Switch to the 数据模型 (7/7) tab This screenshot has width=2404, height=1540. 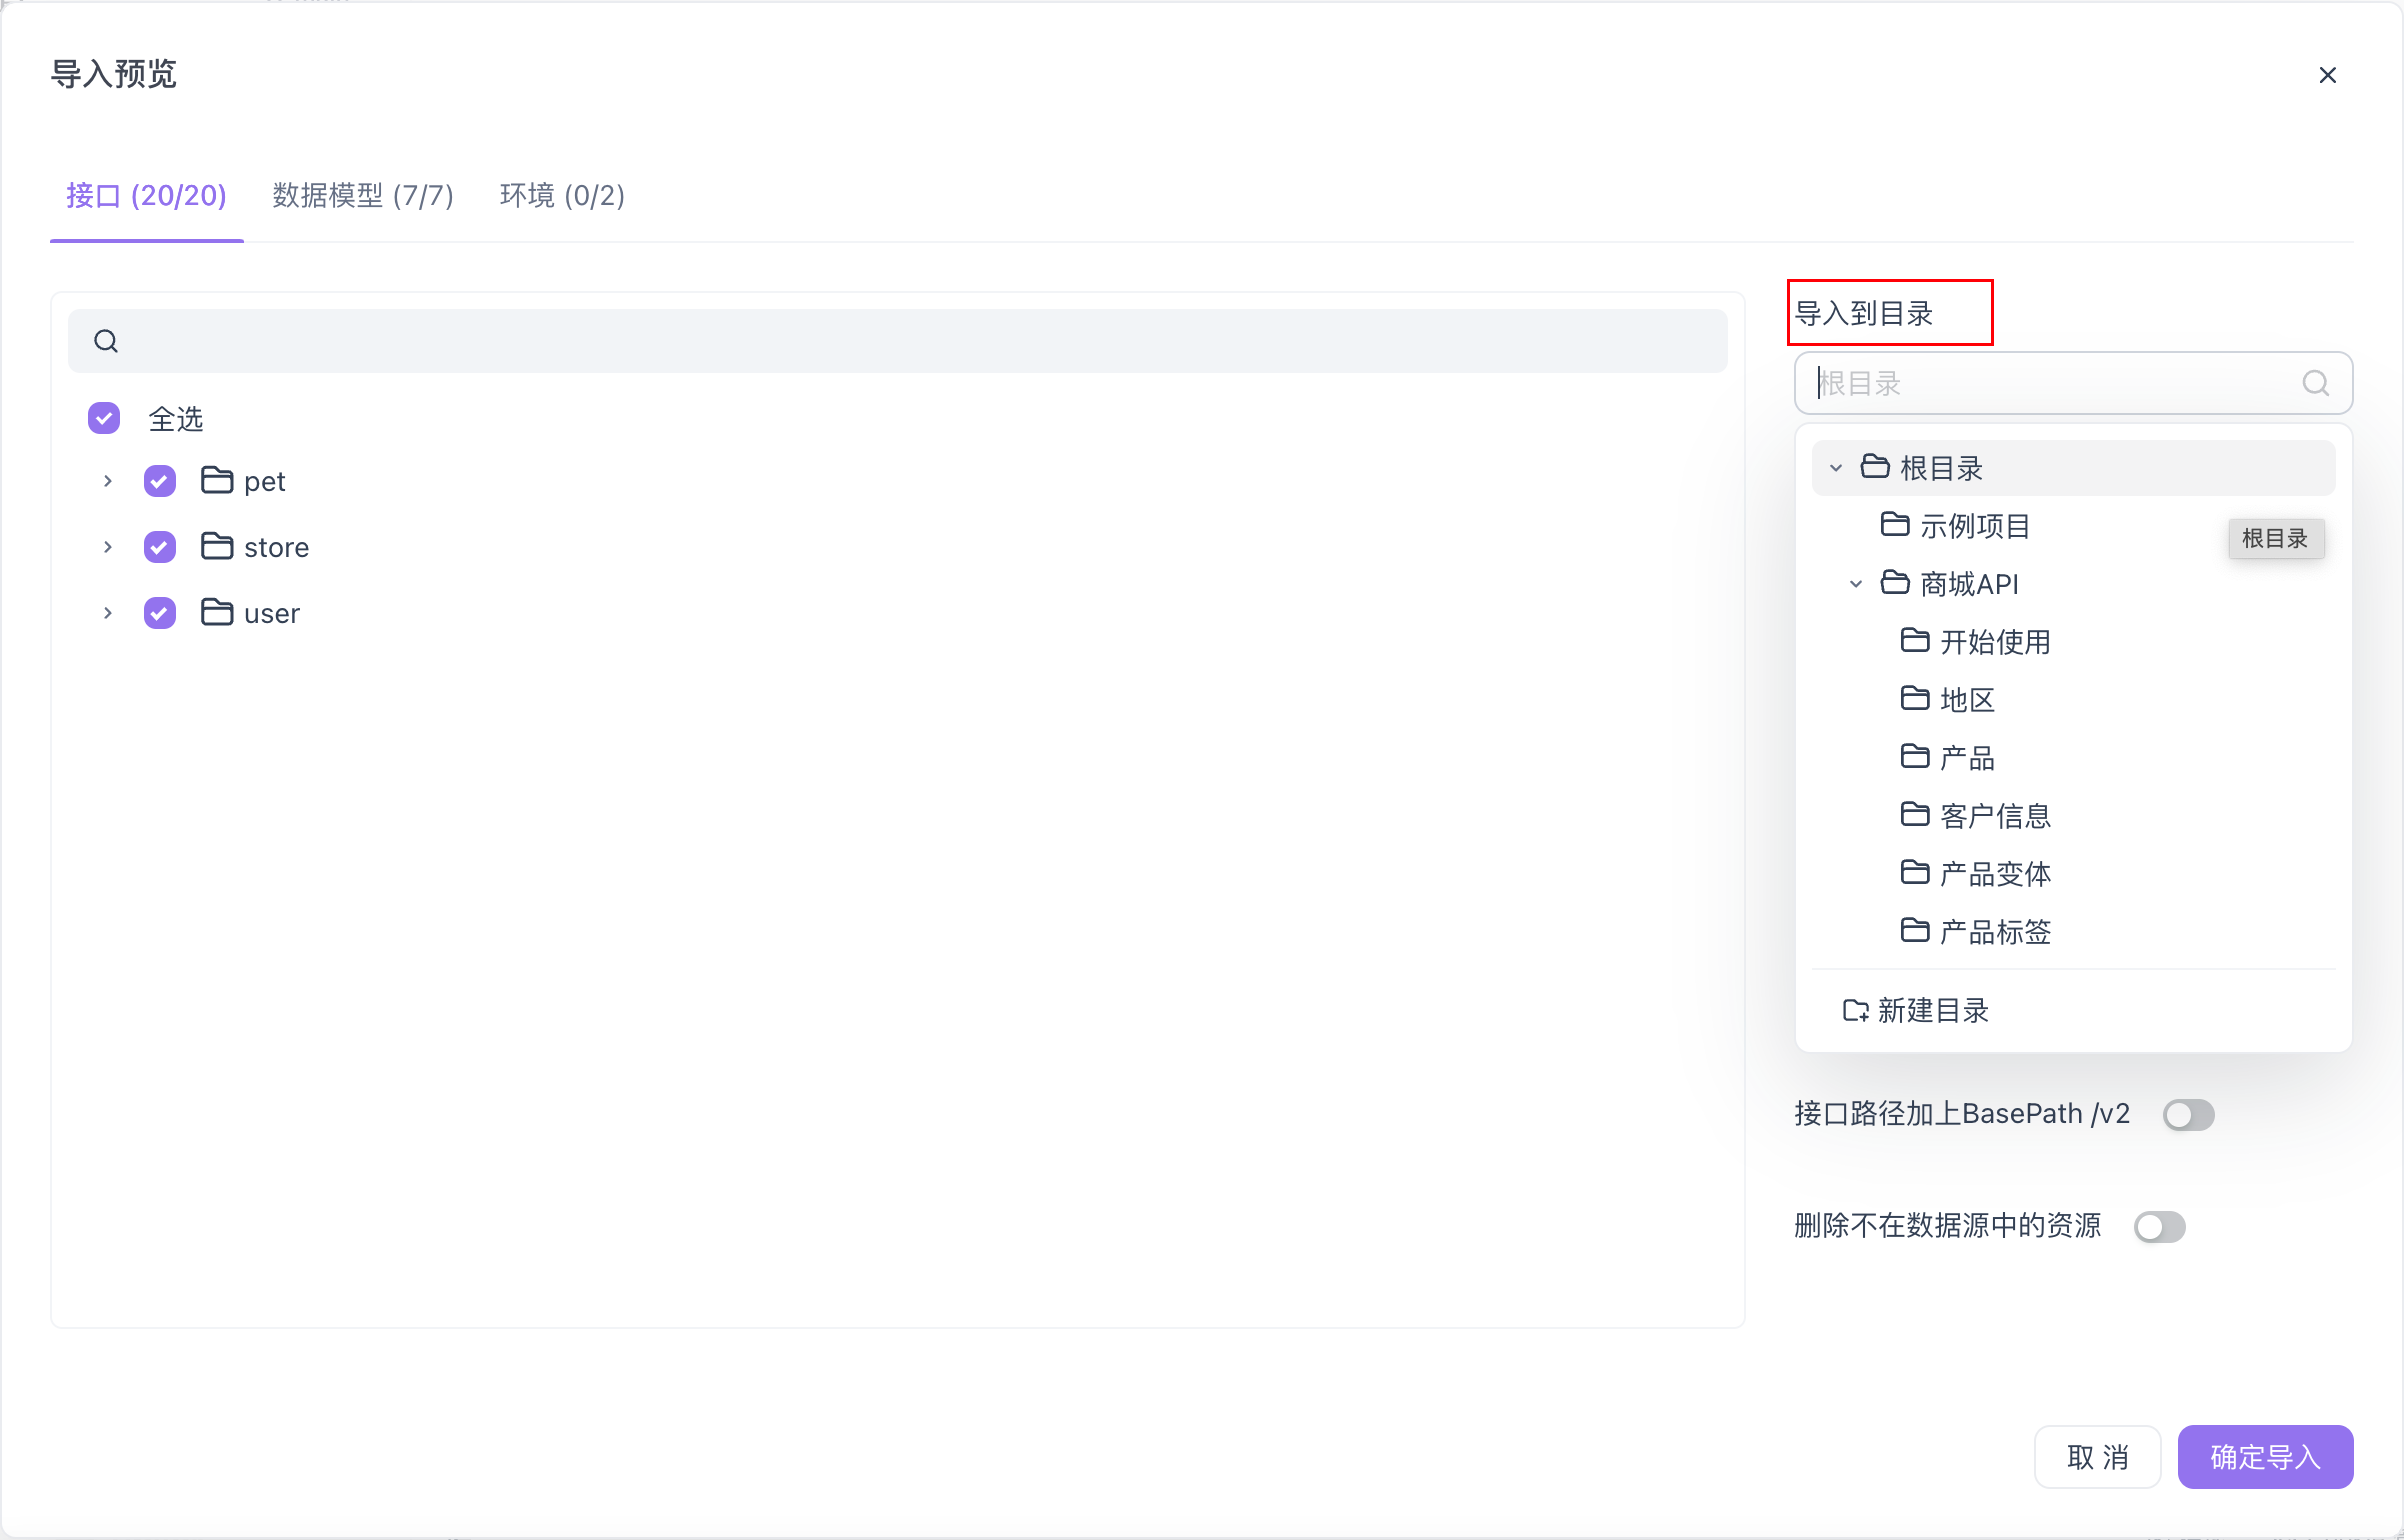tap(362, 196)
